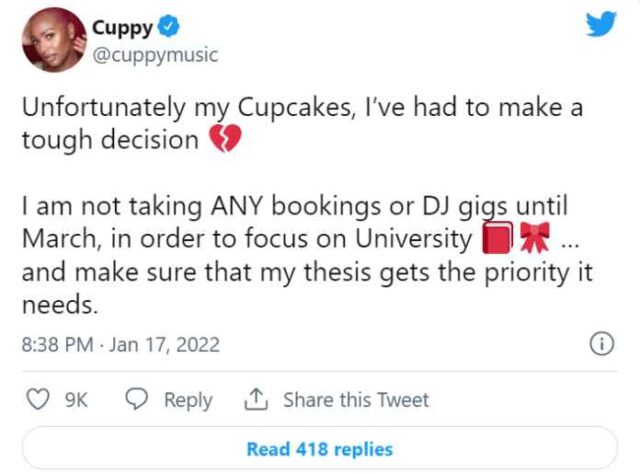Click the Twitter bird logo

[602, 24]
